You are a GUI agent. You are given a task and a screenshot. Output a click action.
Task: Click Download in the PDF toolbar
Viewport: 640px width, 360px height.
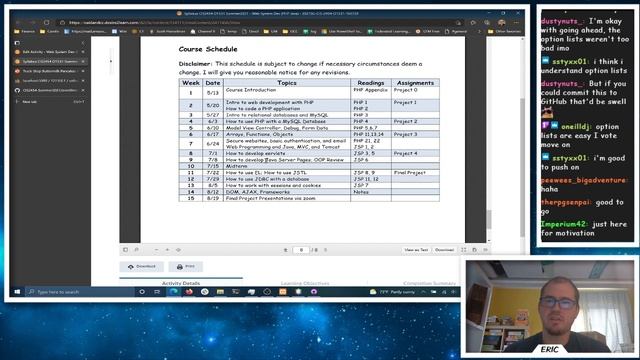coord(444,250)
